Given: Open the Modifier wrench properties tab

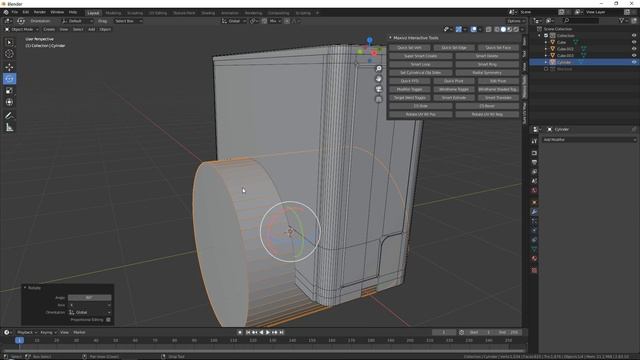Looking at the screenshot, I should (534, 212).
